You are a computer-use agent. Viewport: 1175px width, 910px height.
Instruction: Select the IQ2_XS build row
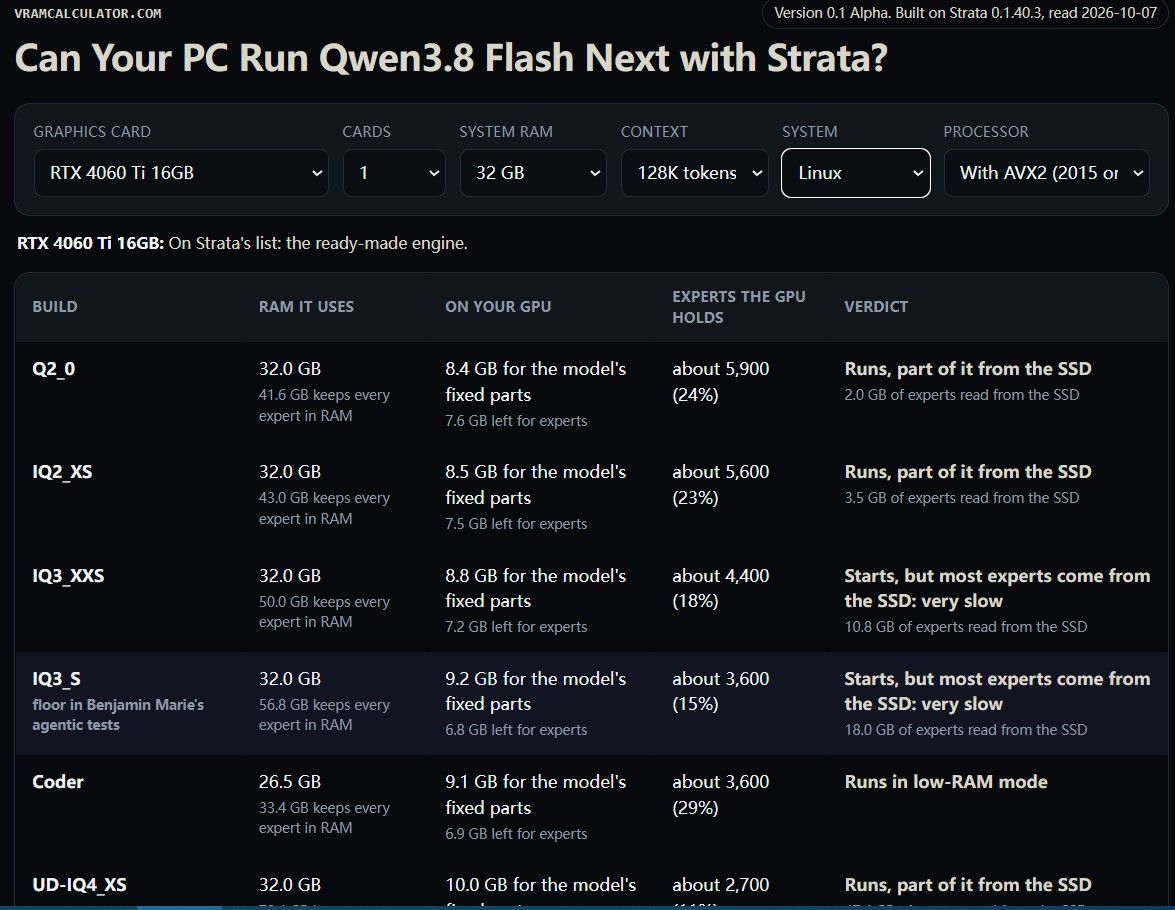click(591, 497)
